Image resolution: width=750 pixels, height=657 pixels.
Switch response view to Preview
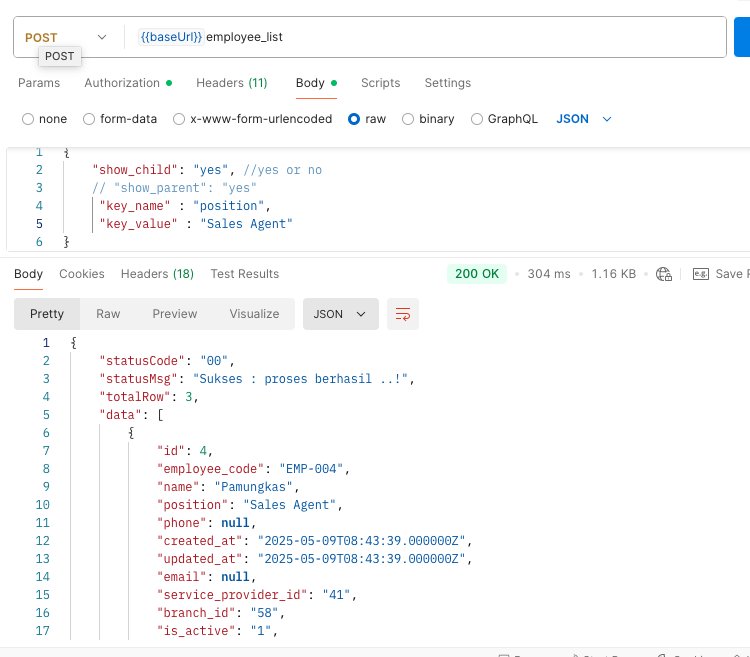(175, 314)
